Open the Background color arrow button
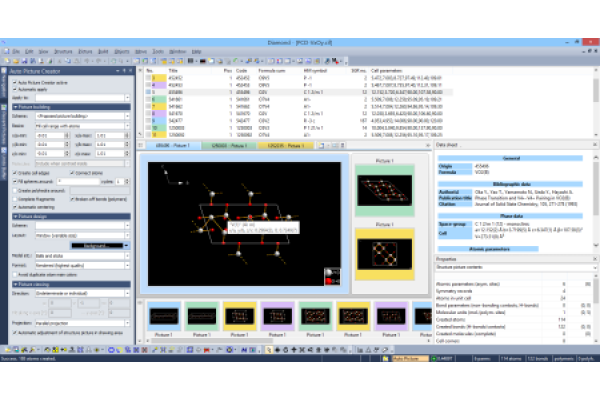Screen dimensions: 600x400 point(127,245)
